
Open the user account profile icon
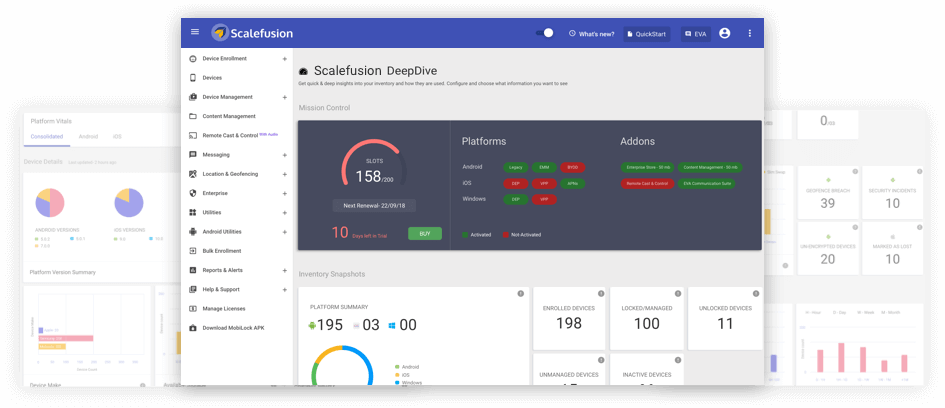coord(724,33)
